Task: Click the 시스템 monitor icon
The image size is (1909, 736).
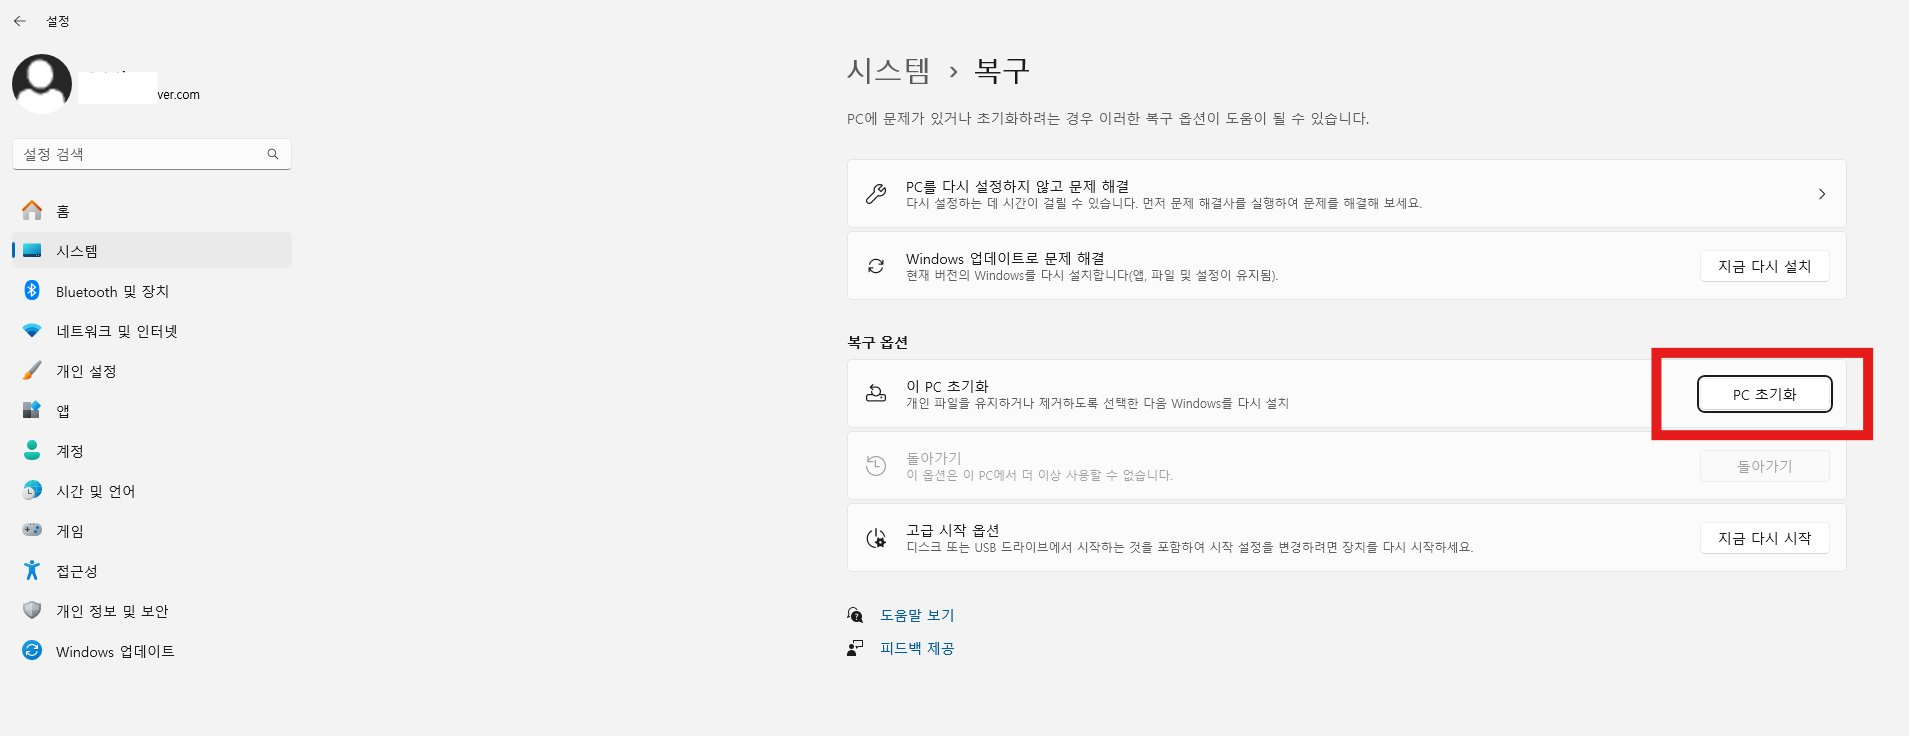Action: (32, 251)
